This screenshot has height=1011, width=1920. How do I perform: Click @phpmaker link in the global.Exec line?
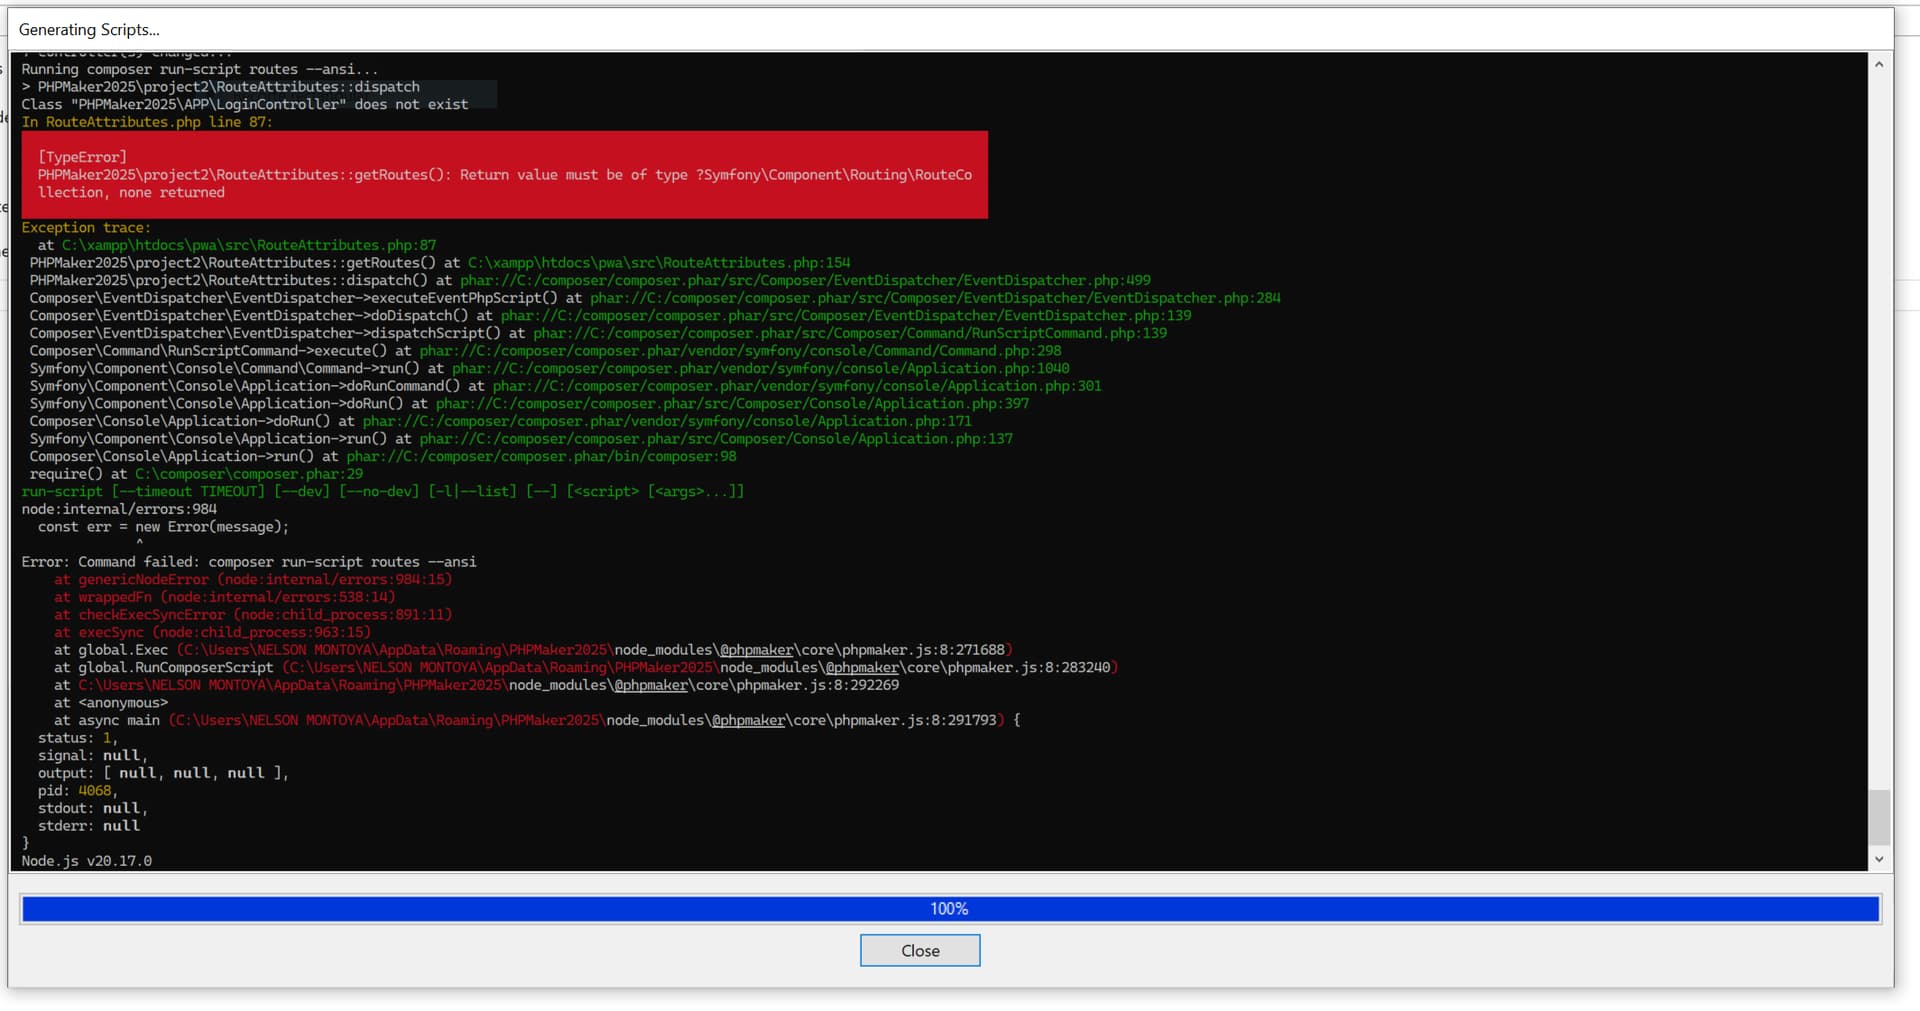756,650
